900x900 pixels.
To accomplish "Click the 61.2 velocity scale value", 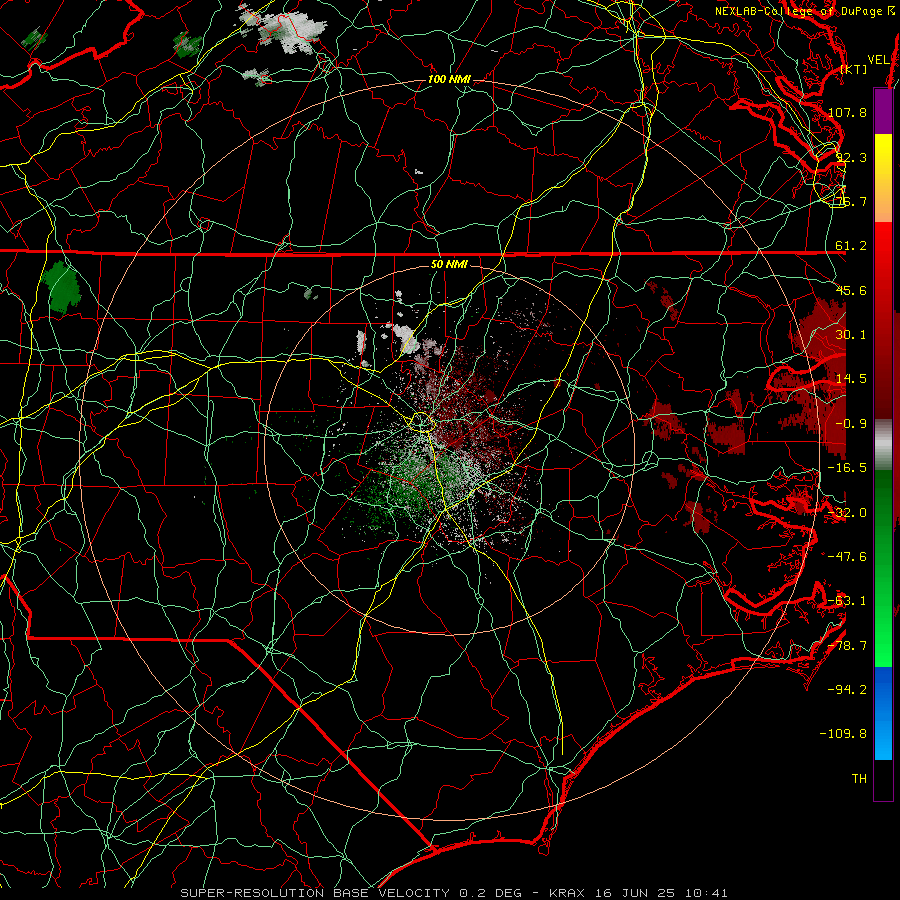I will 851,246.
